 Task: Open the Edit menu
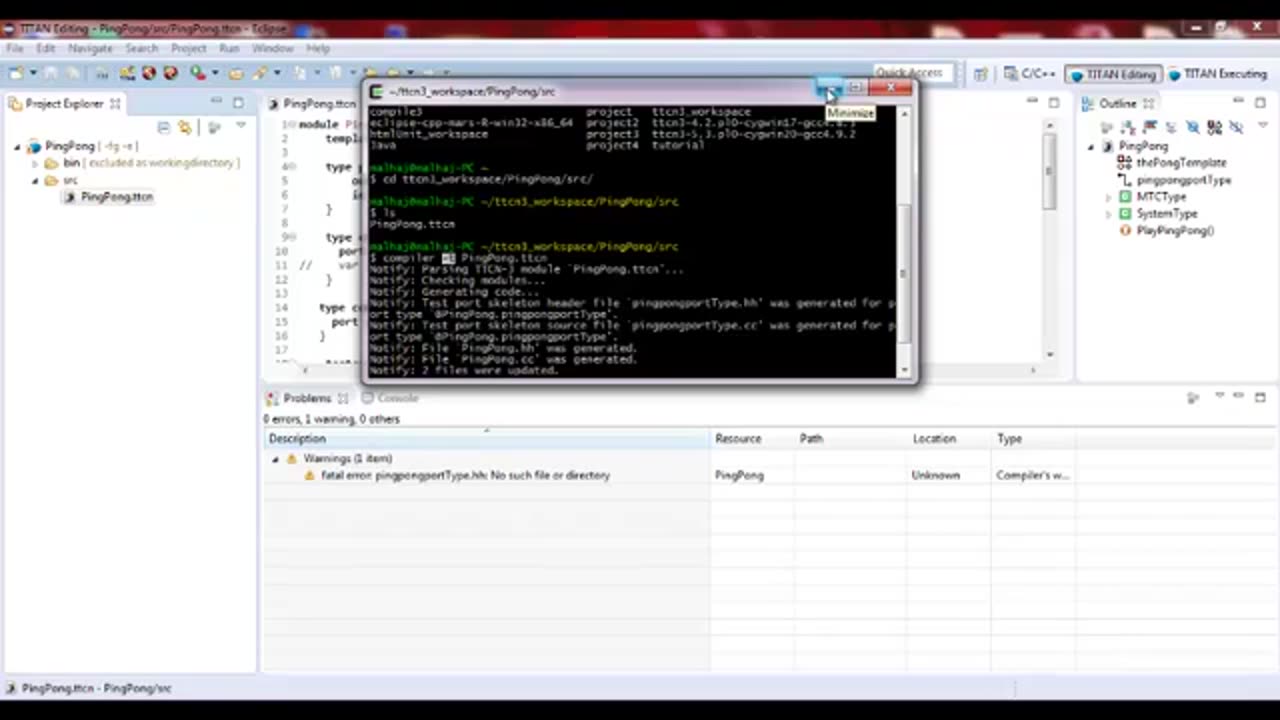pos(46,48)
